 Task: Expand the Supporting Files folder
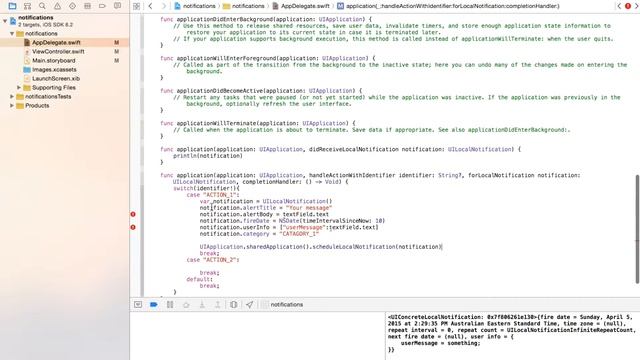19,87
